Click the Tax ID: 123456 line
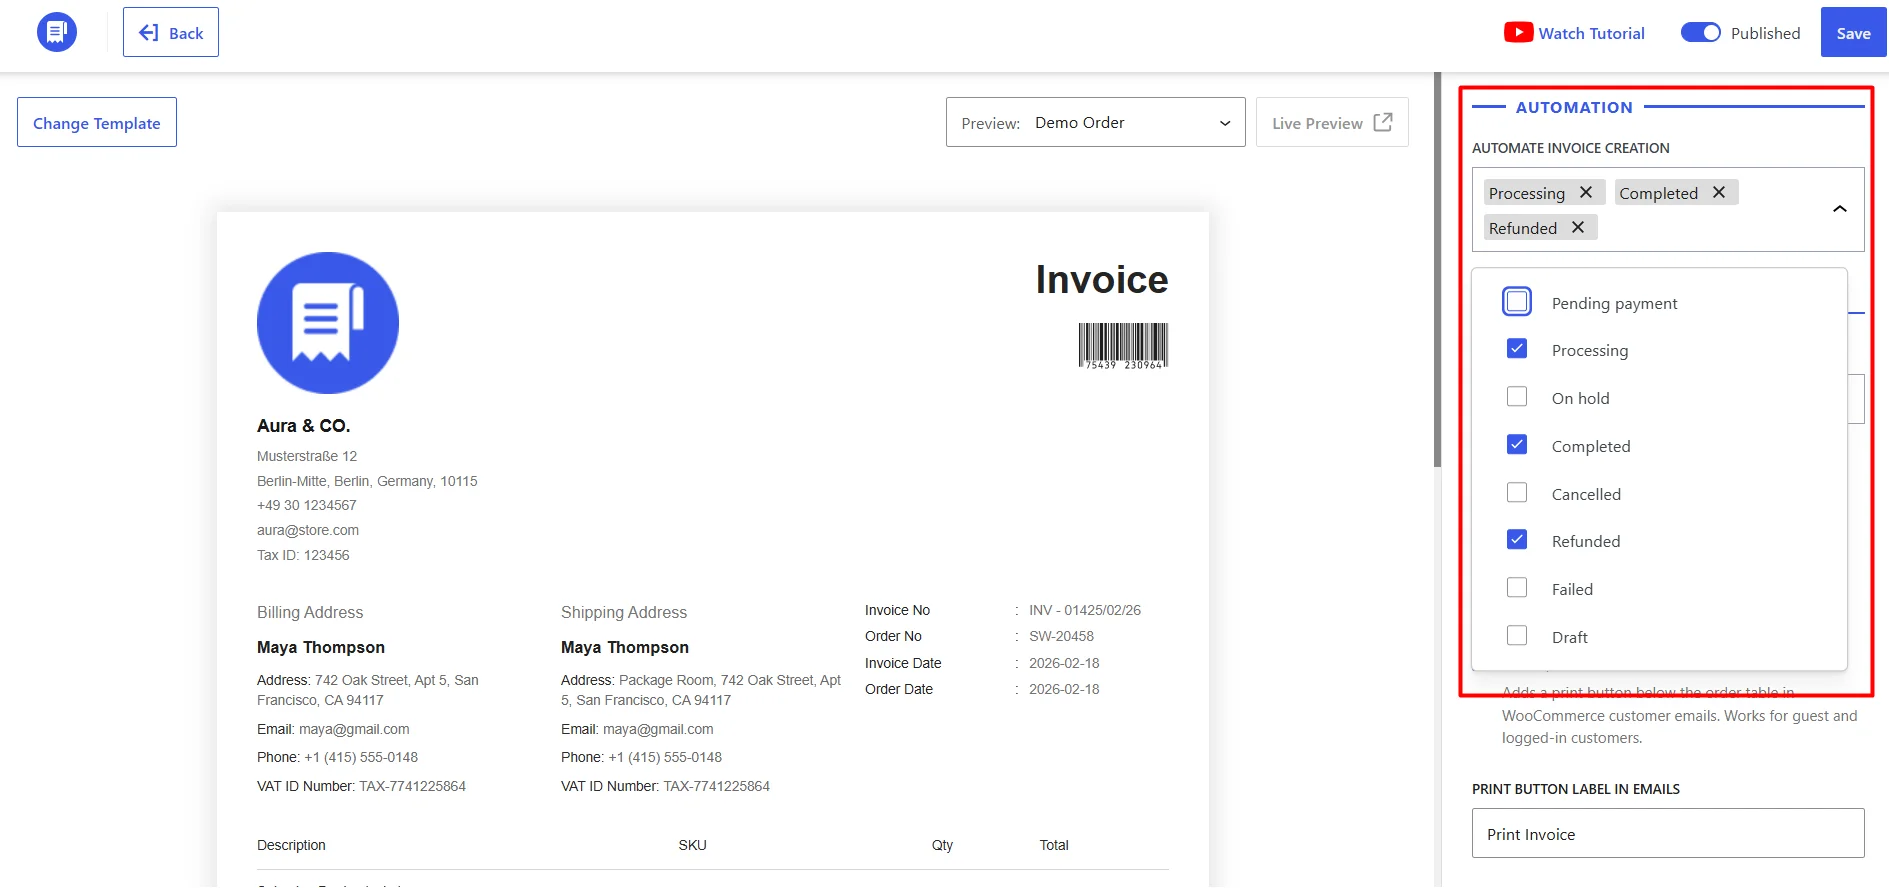Viewport: 1889px width, 888px height. tap(303, 555)
